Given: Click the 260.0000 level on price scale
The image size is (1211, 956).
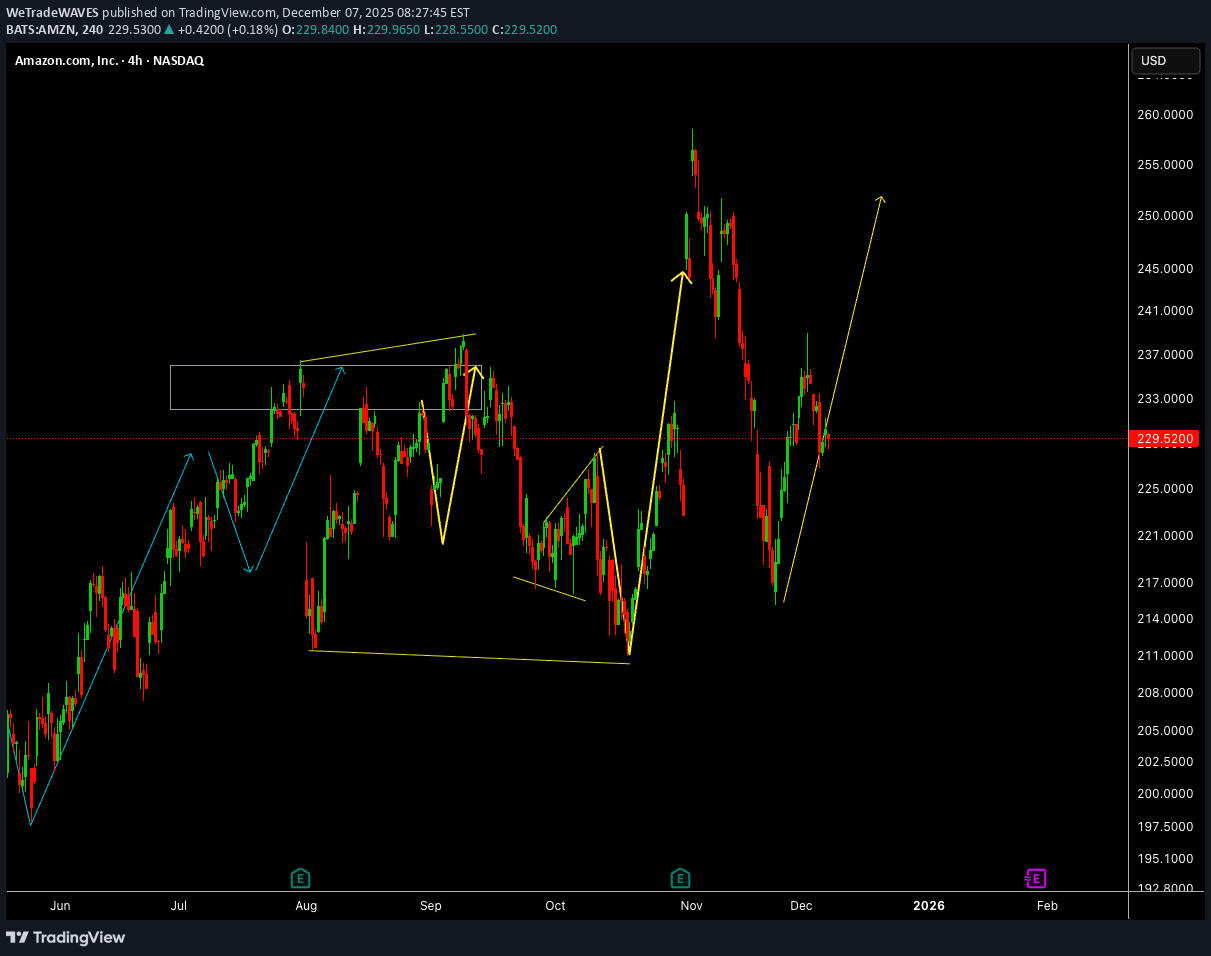Looking at the screenshot, I should [1165, 115].
